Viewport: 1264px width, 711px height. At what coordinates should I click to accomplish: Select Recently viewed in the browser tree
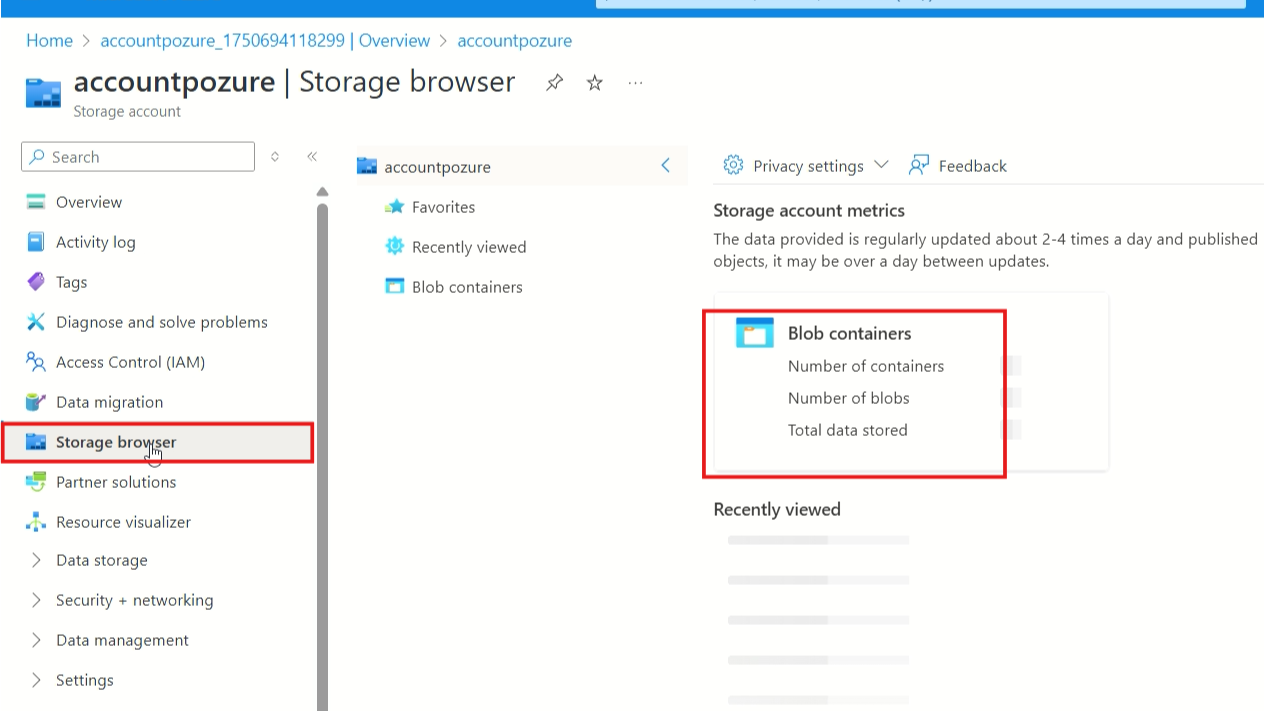click(469, 247)
